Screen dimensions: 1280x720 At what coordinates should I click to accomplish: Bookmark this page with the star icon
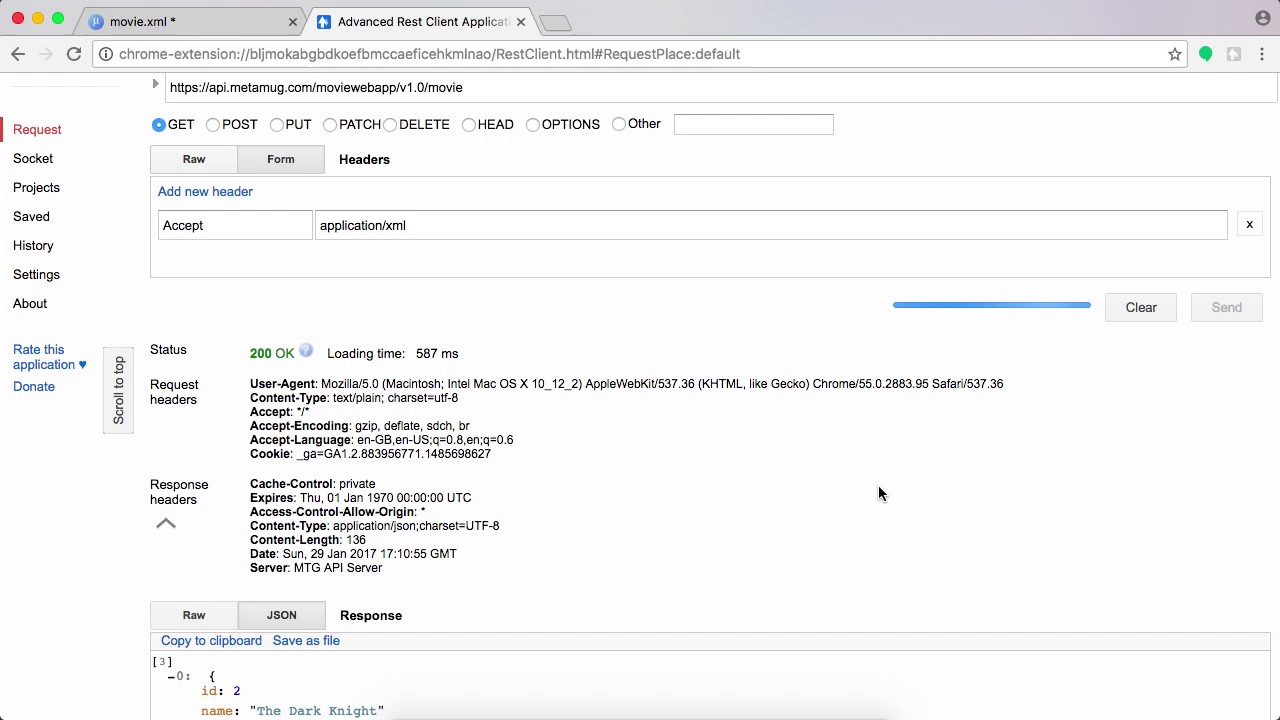click(x=1175, y=54)
